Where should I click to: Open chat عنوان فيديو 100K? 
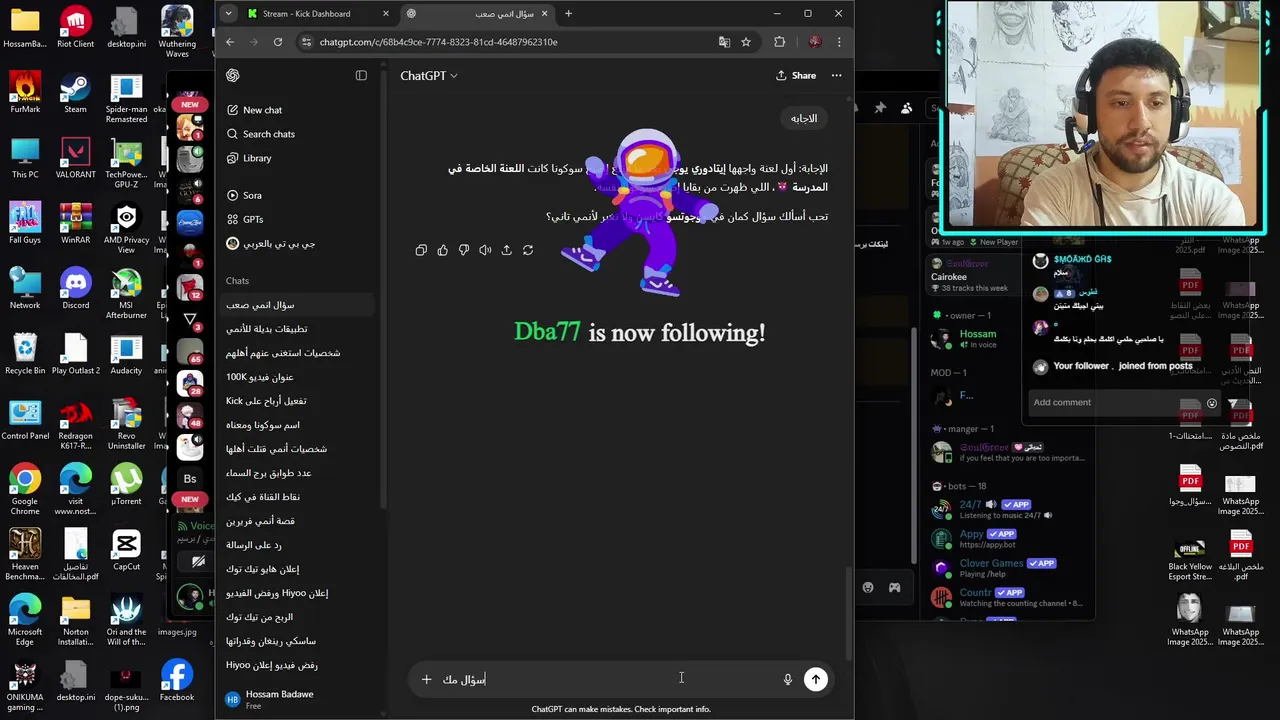[x=299, y=377]
